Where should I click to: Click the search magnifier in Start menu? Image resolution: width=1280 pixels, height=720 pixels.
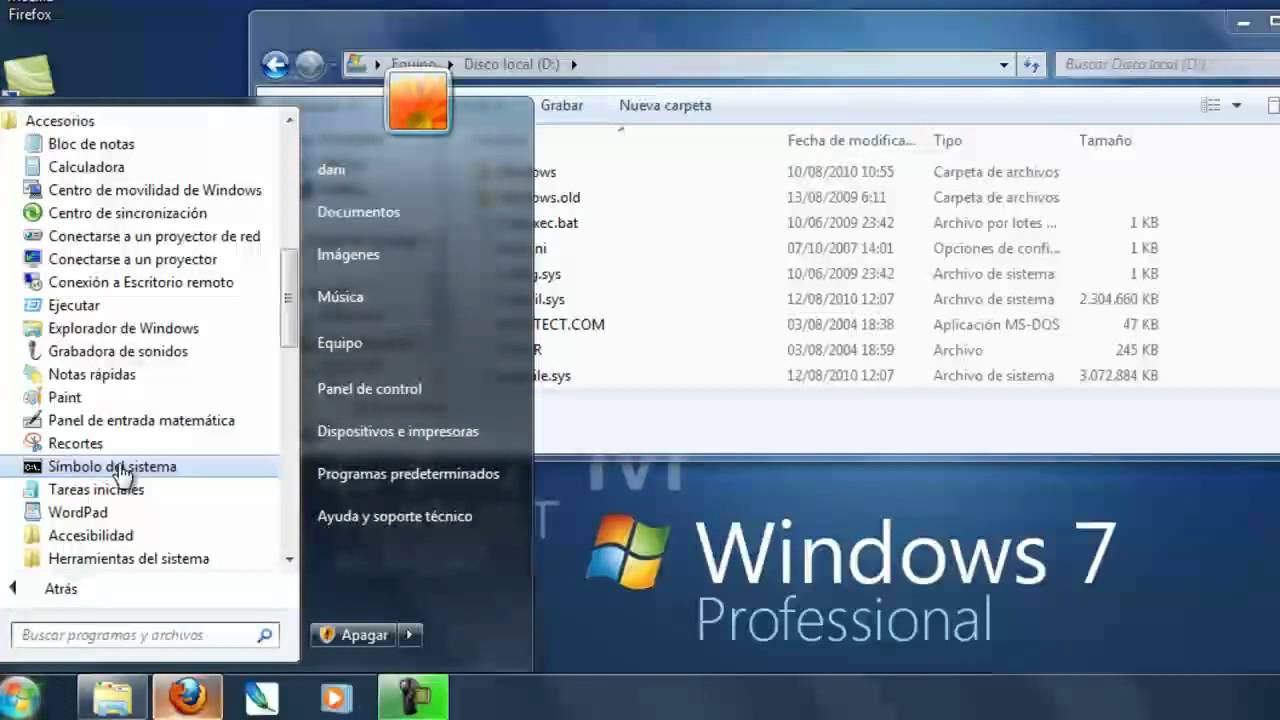point(265,635)
